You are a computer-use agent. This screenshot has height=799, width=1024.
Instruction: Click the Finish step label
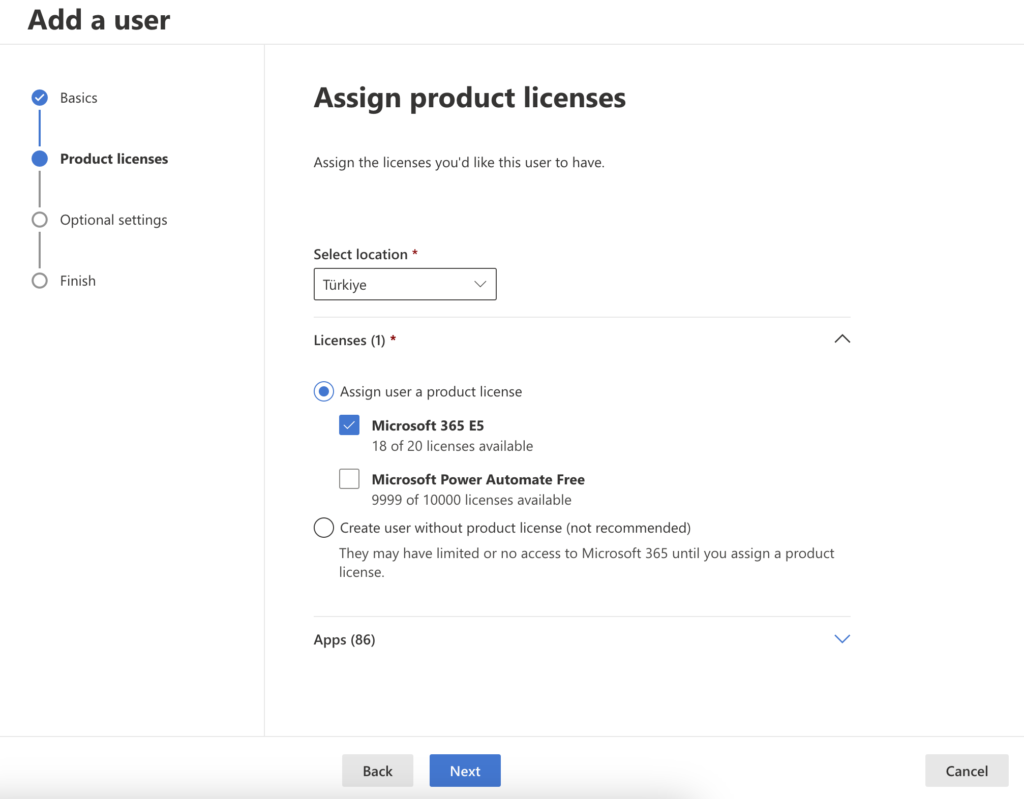coord(78,281)
